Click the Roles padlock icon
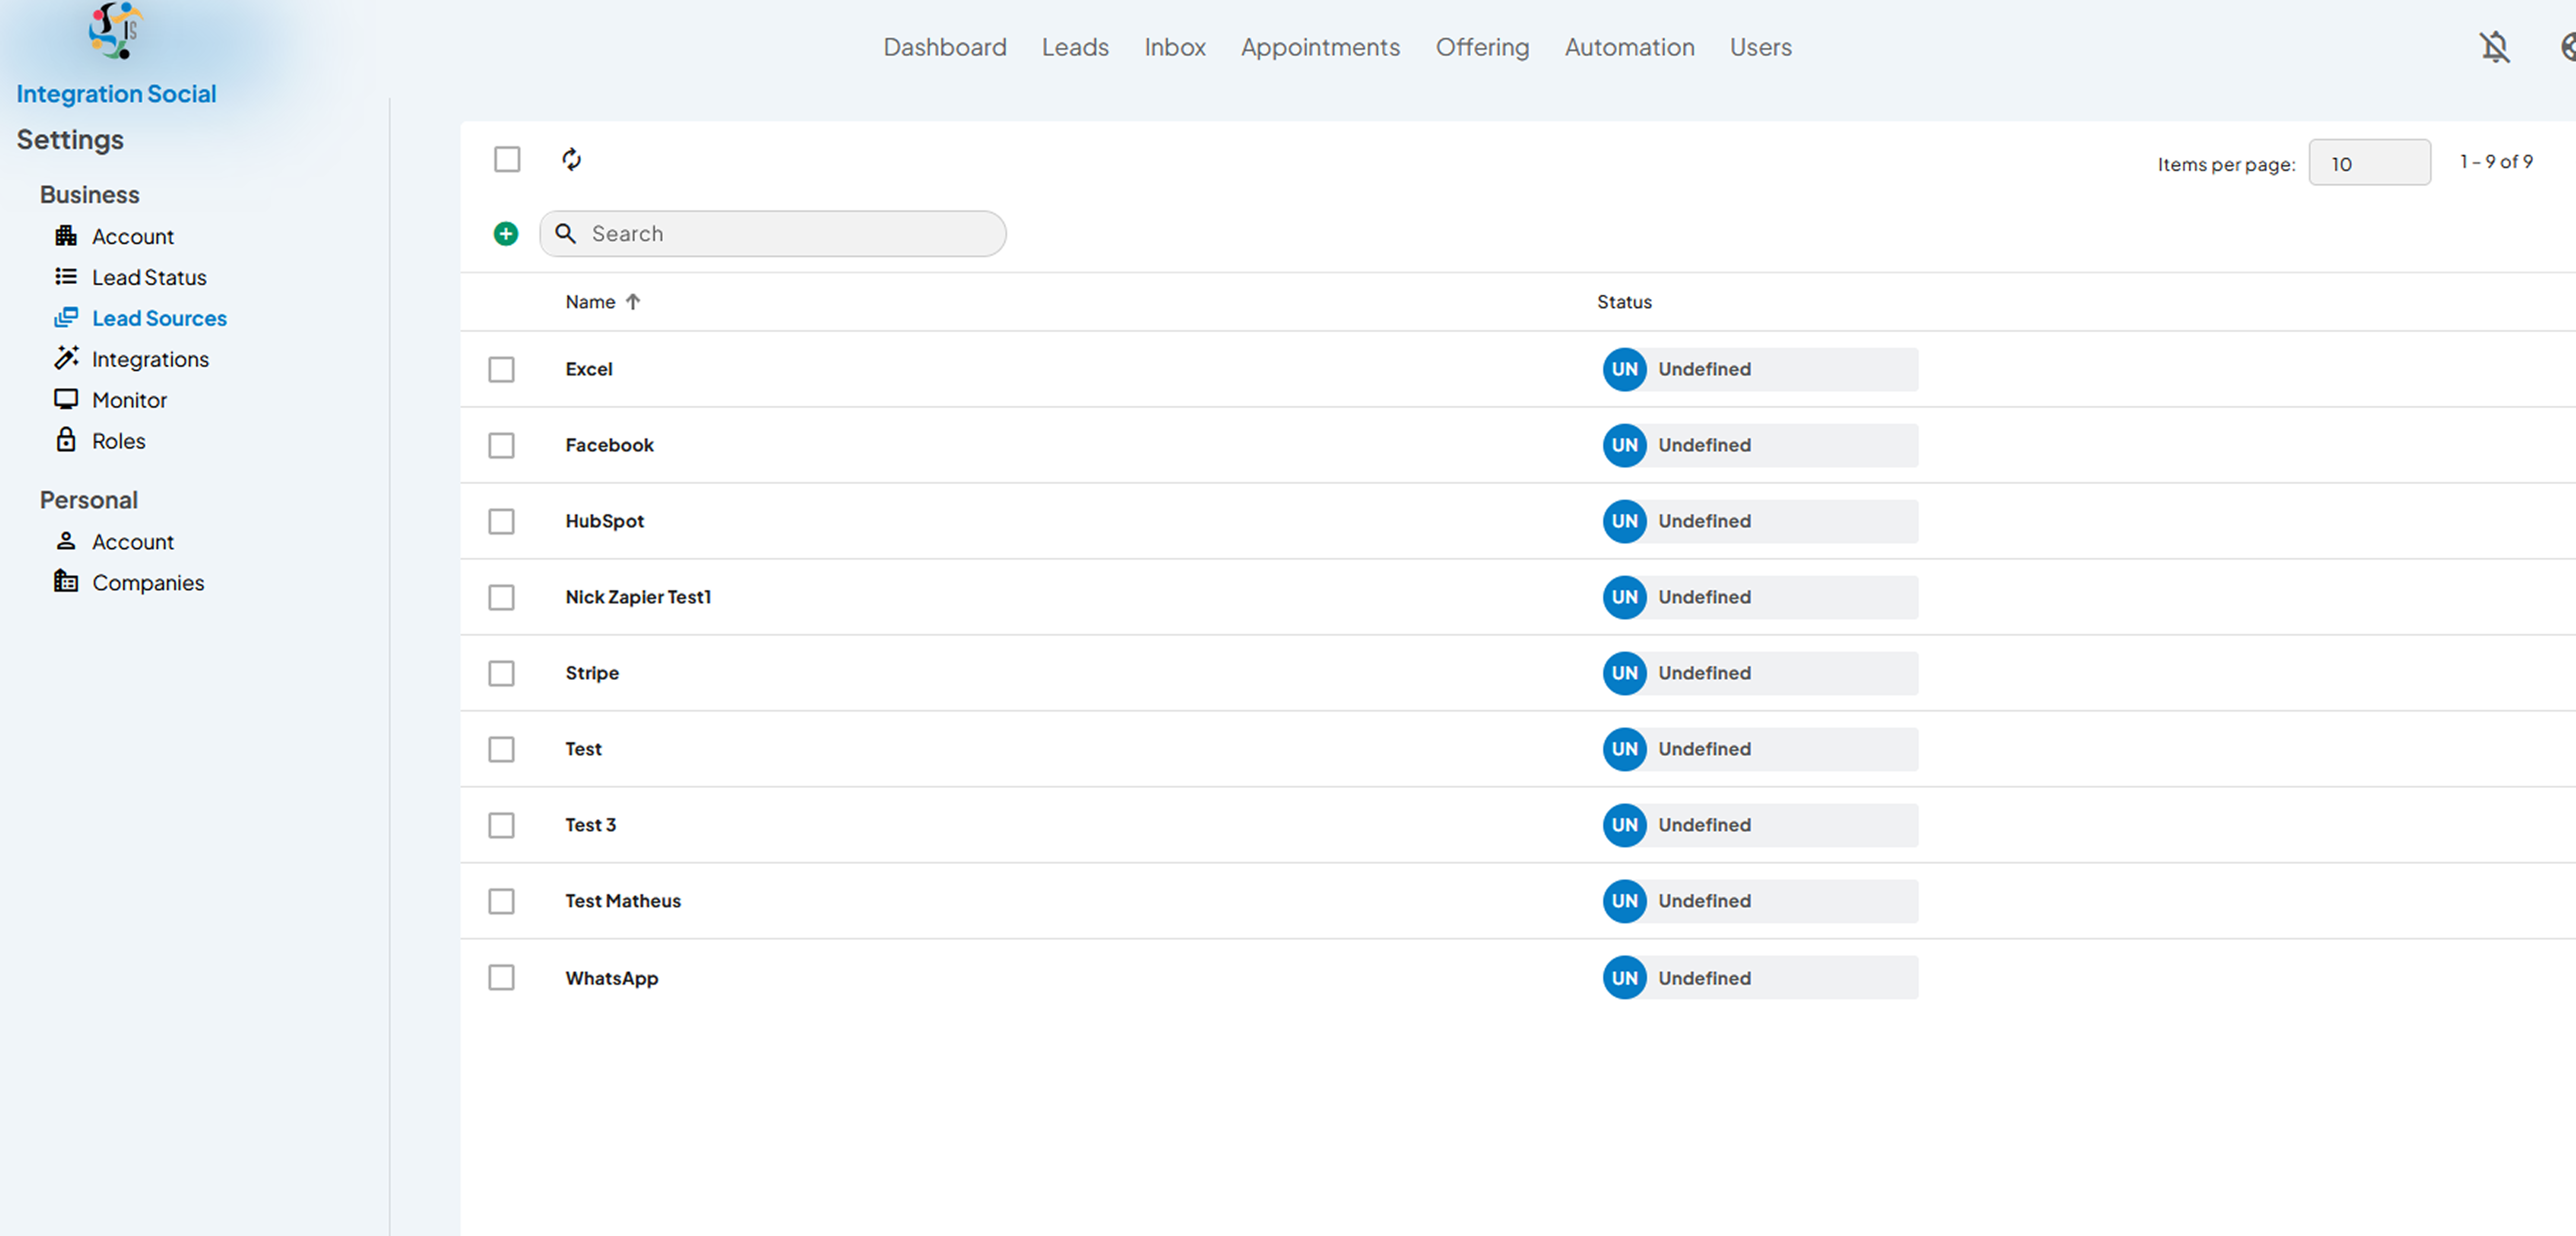 click(x=66, y=440)
